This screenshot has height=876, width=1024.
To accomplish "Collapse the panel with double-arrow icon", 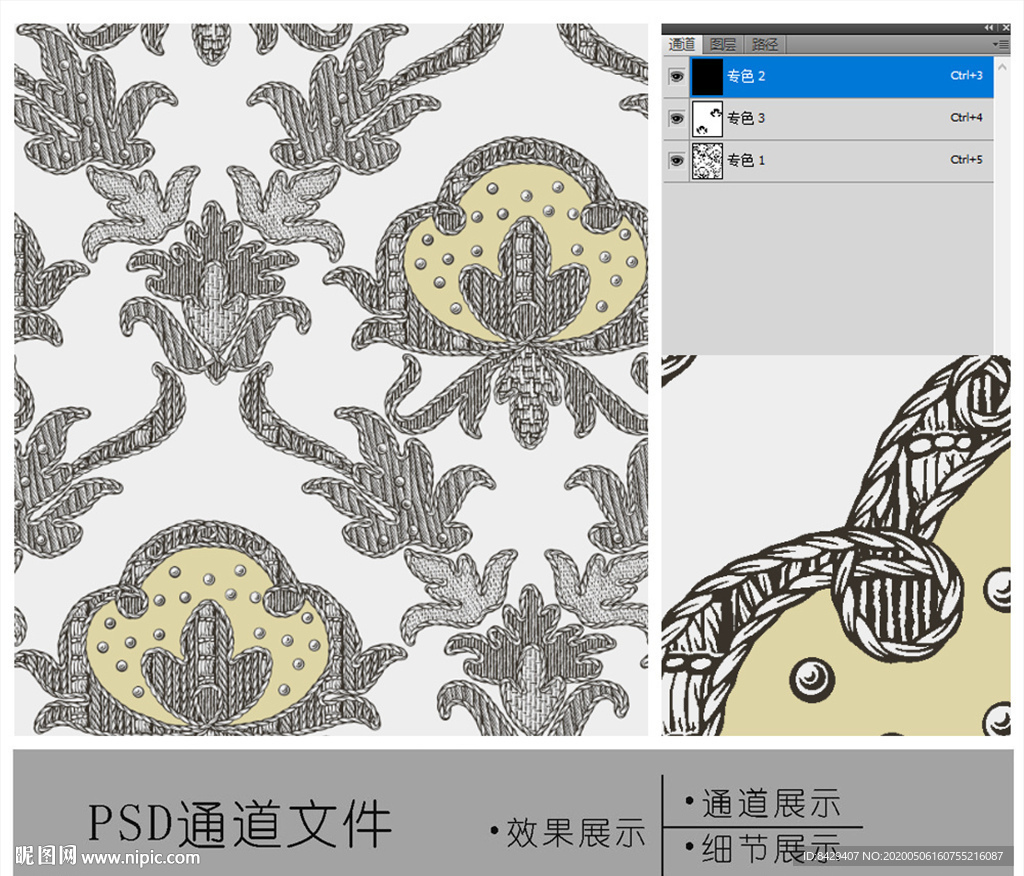I will (x=989, y=28).
